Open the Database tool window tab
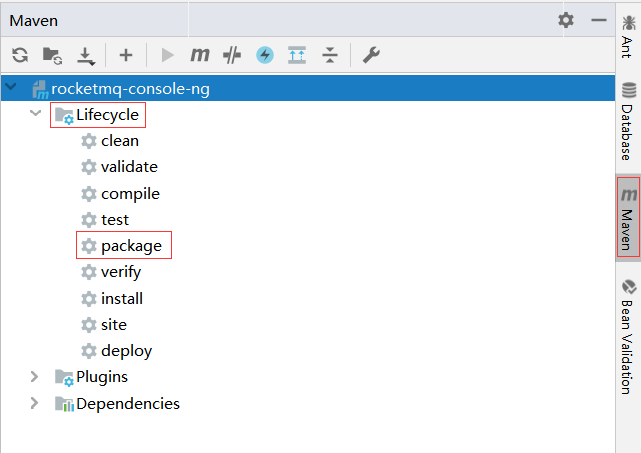The image size is (641, 453). point(628,121)
